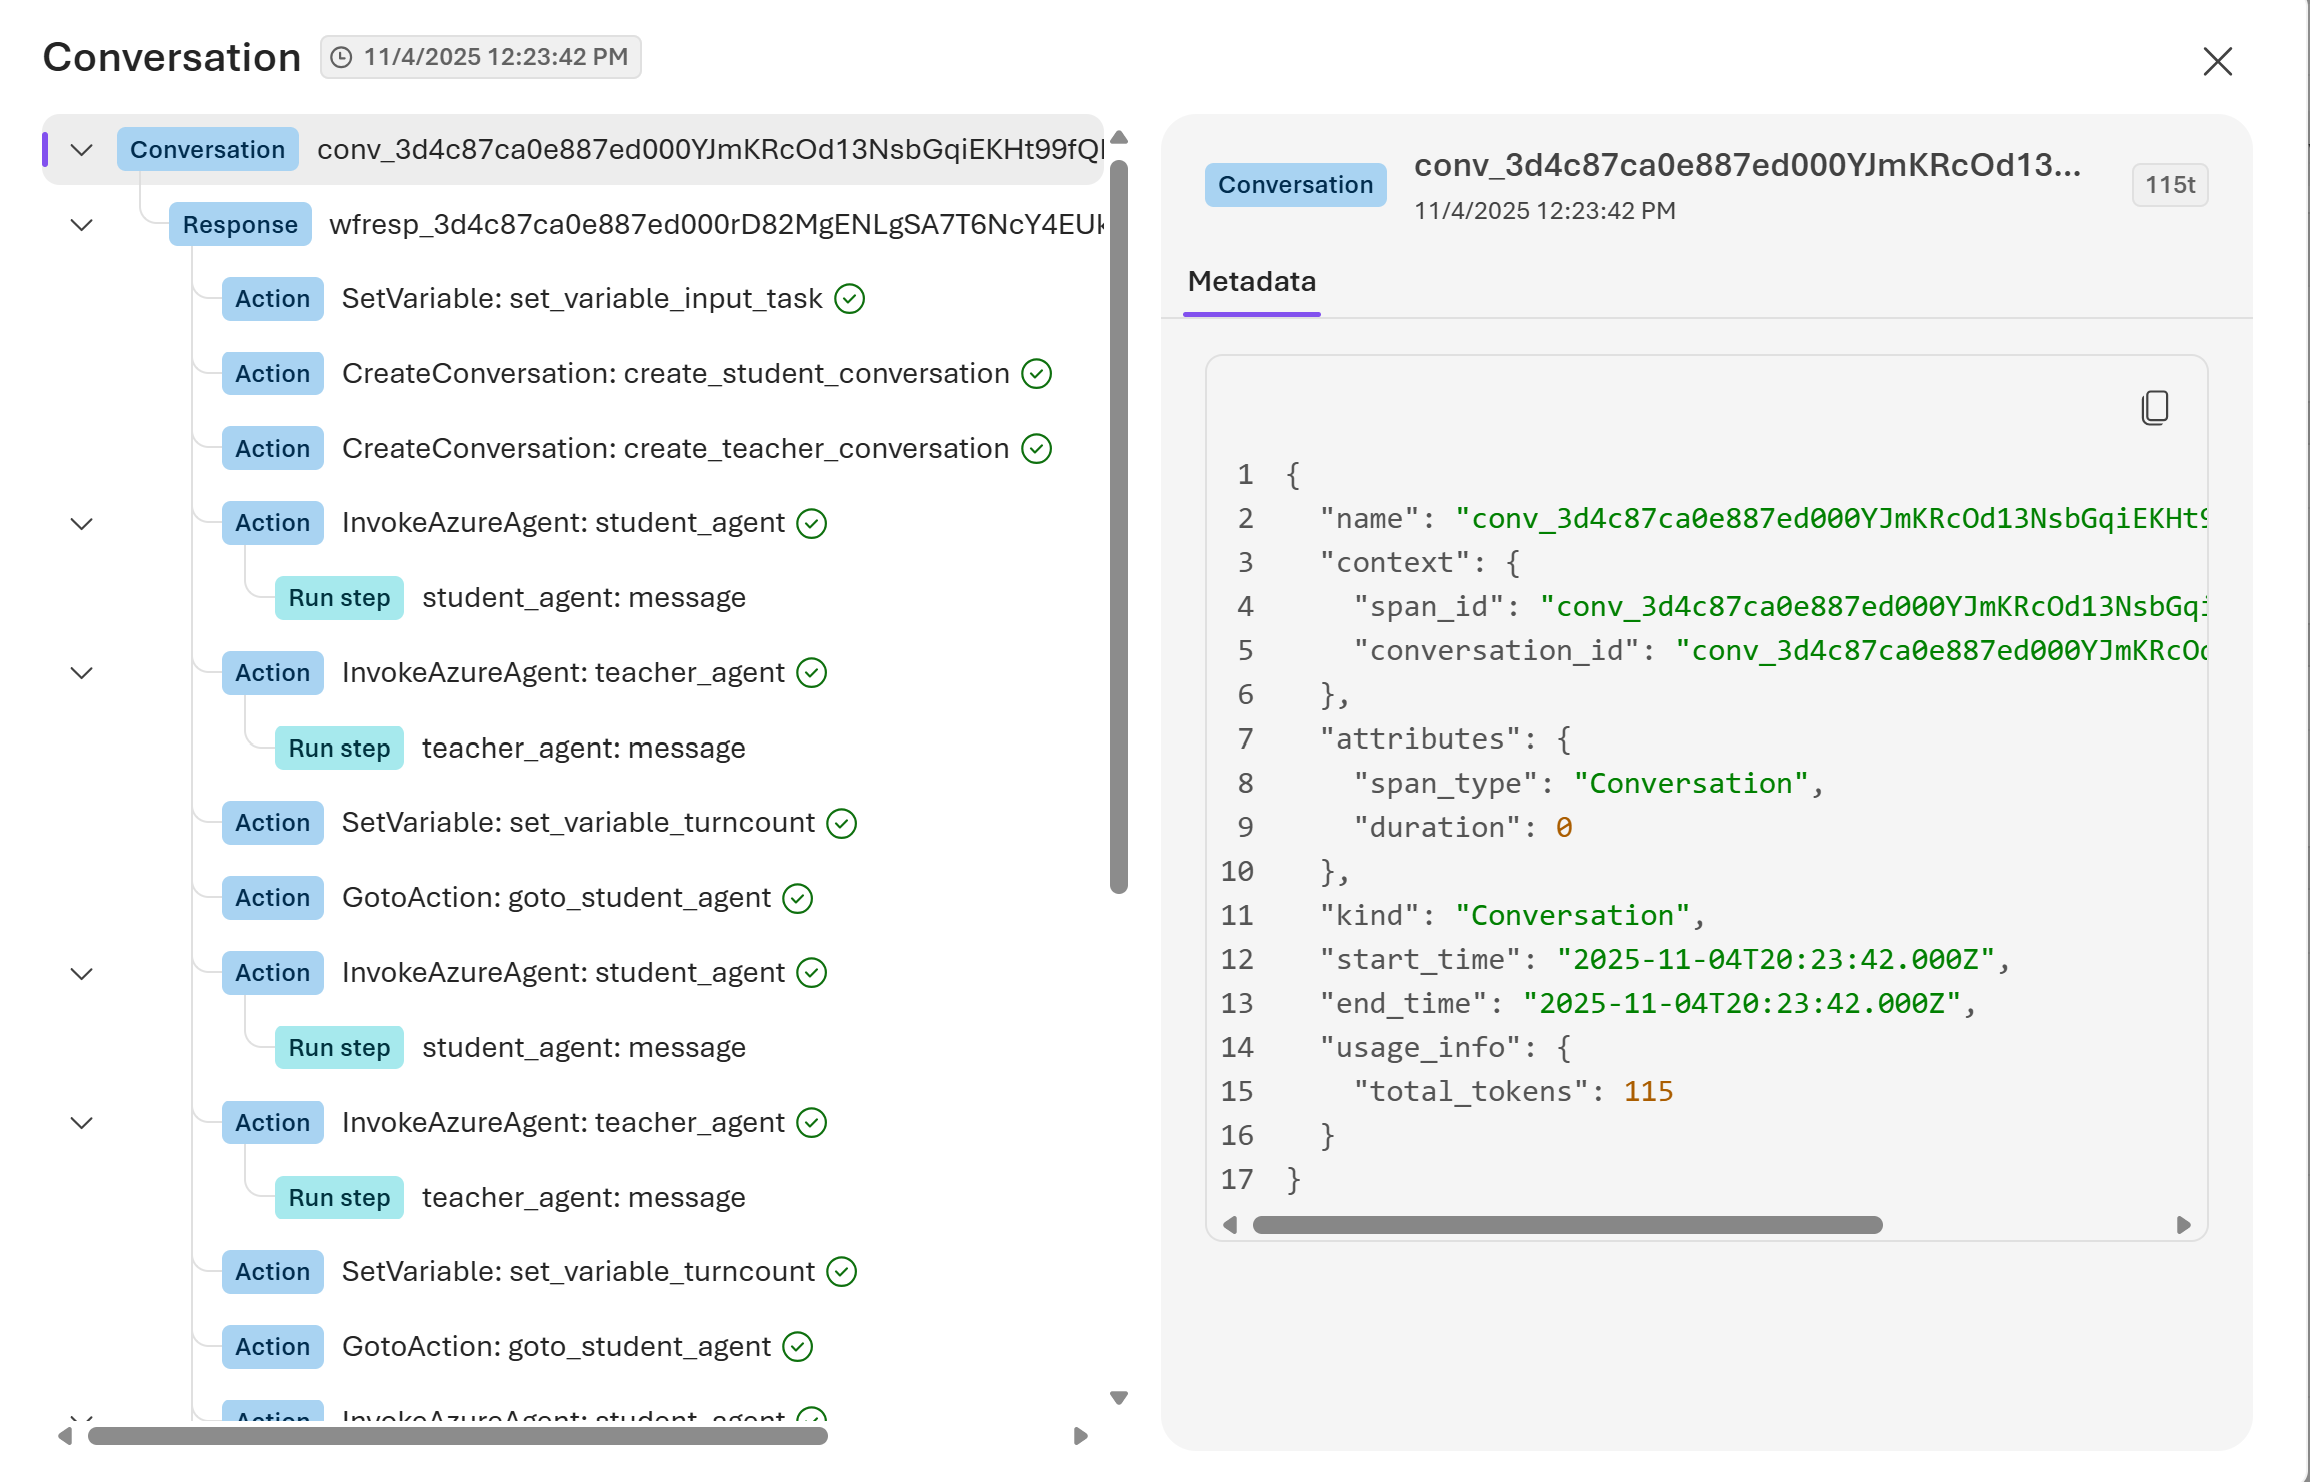Screen dimensions: 2310x1482
Task: Collapse the Response node chevron
Action: pyautogui.click(x=81, y=224)
